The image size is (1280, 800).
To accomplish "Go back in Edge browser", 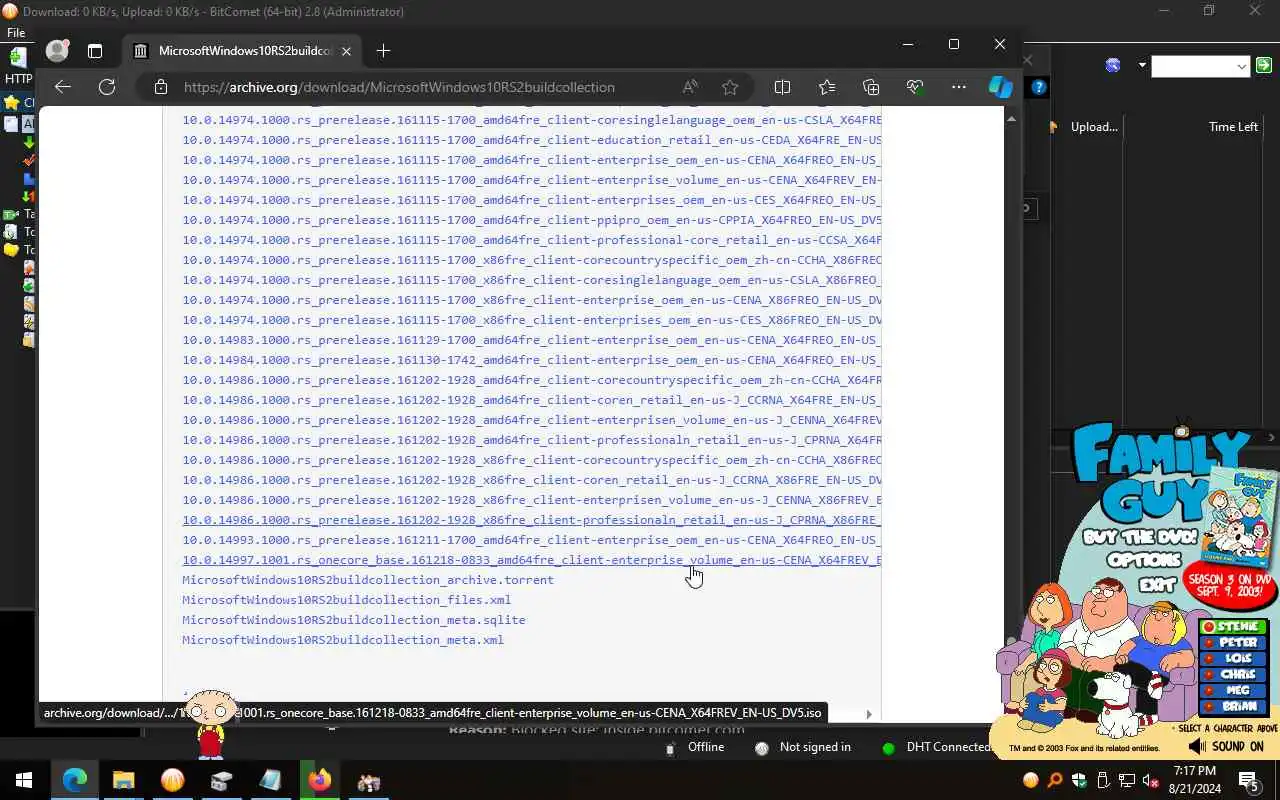I will click(63, 87).
